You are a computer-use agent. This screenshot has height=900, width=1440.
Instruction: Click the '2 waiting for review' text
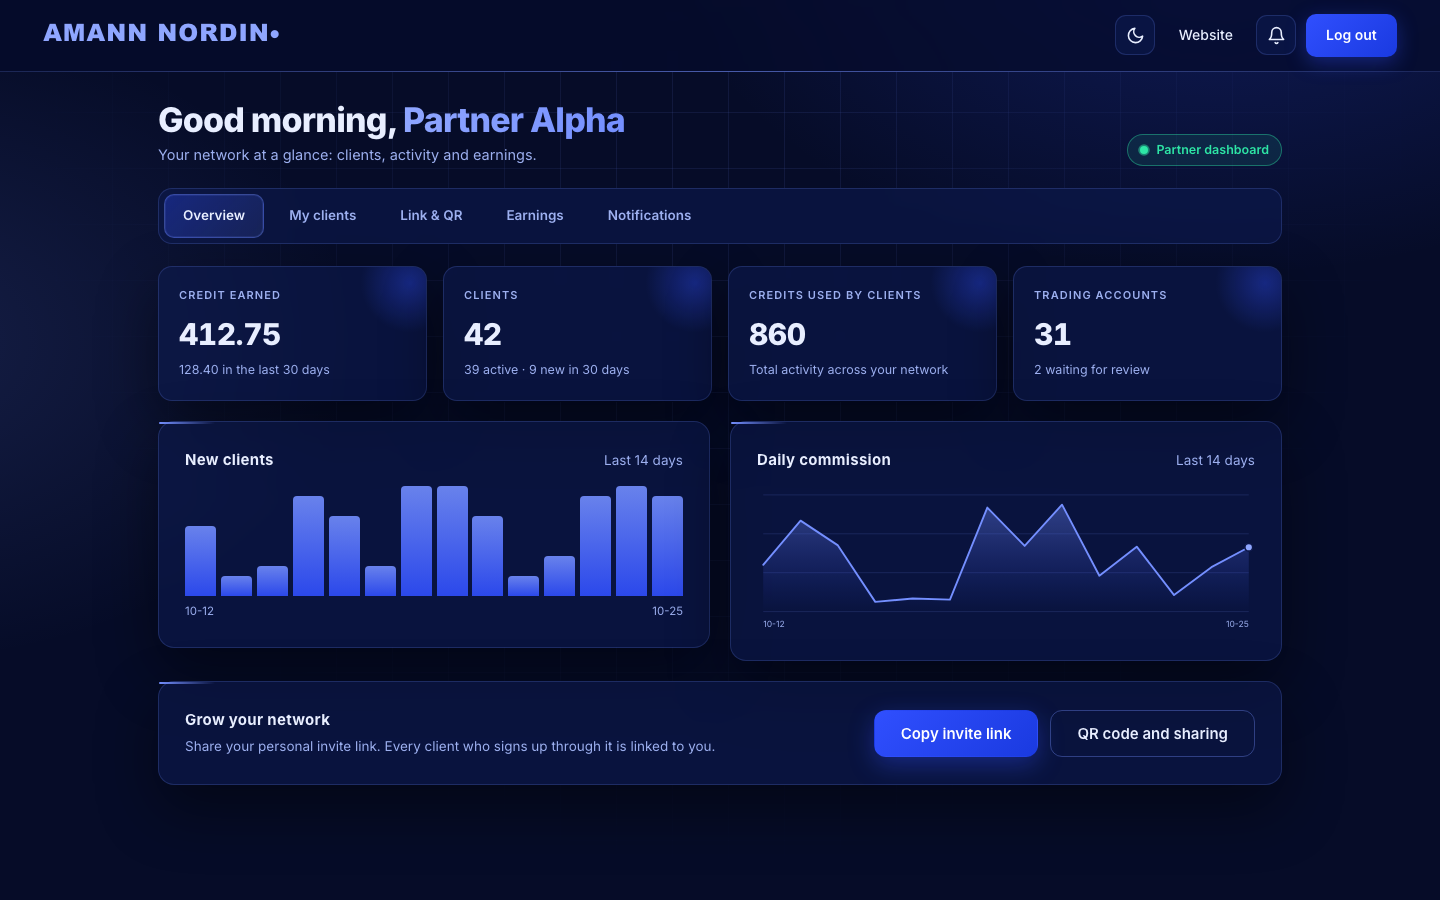[1092, 370]
